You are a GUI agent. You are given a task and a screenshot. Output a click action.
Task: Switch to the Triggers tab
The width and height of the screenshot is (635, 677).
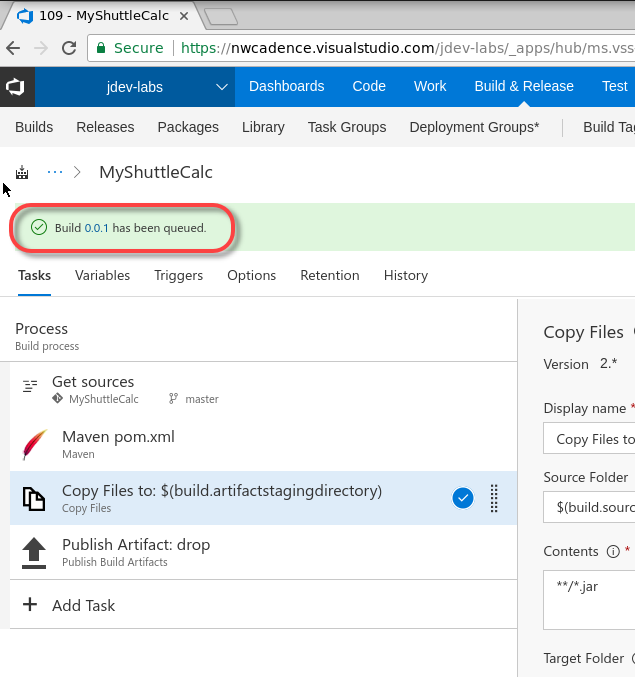point(179,275)
